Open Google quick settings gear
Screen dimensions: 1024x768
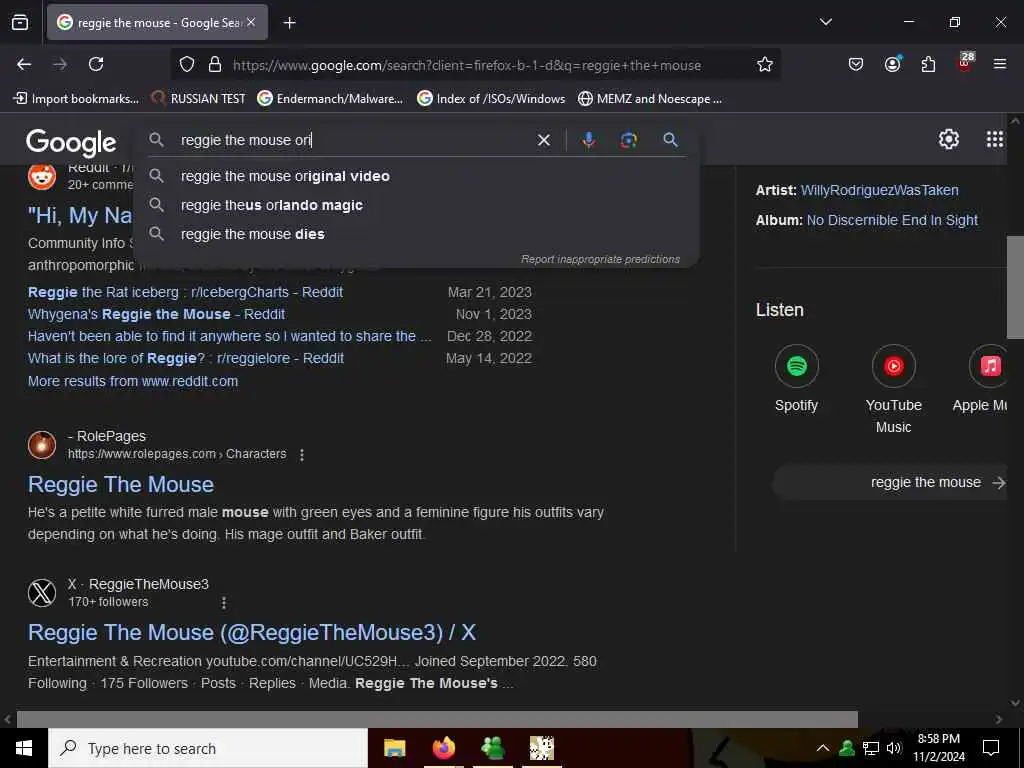(x=948, y=139)
